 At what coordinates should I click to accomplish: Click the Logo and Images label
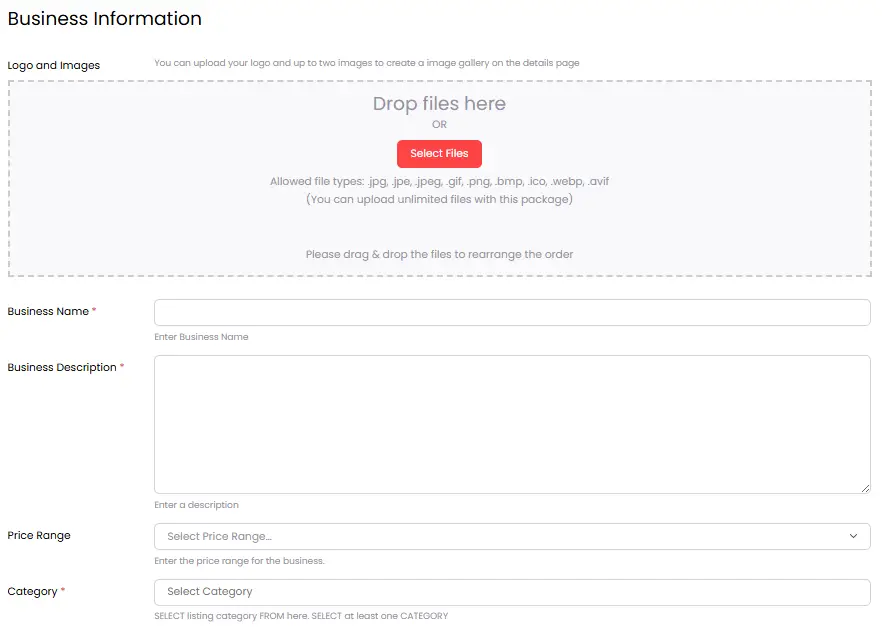(54, 66)
